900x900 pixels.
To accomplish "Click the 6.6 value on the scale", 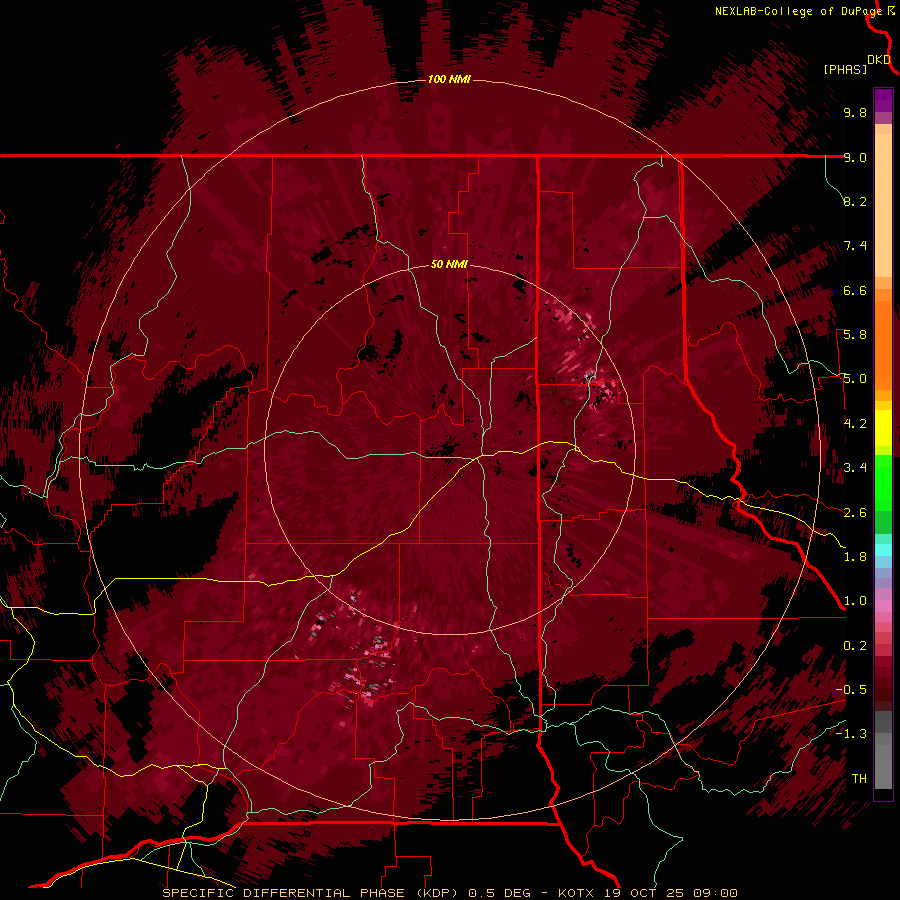I will point(855,290).
